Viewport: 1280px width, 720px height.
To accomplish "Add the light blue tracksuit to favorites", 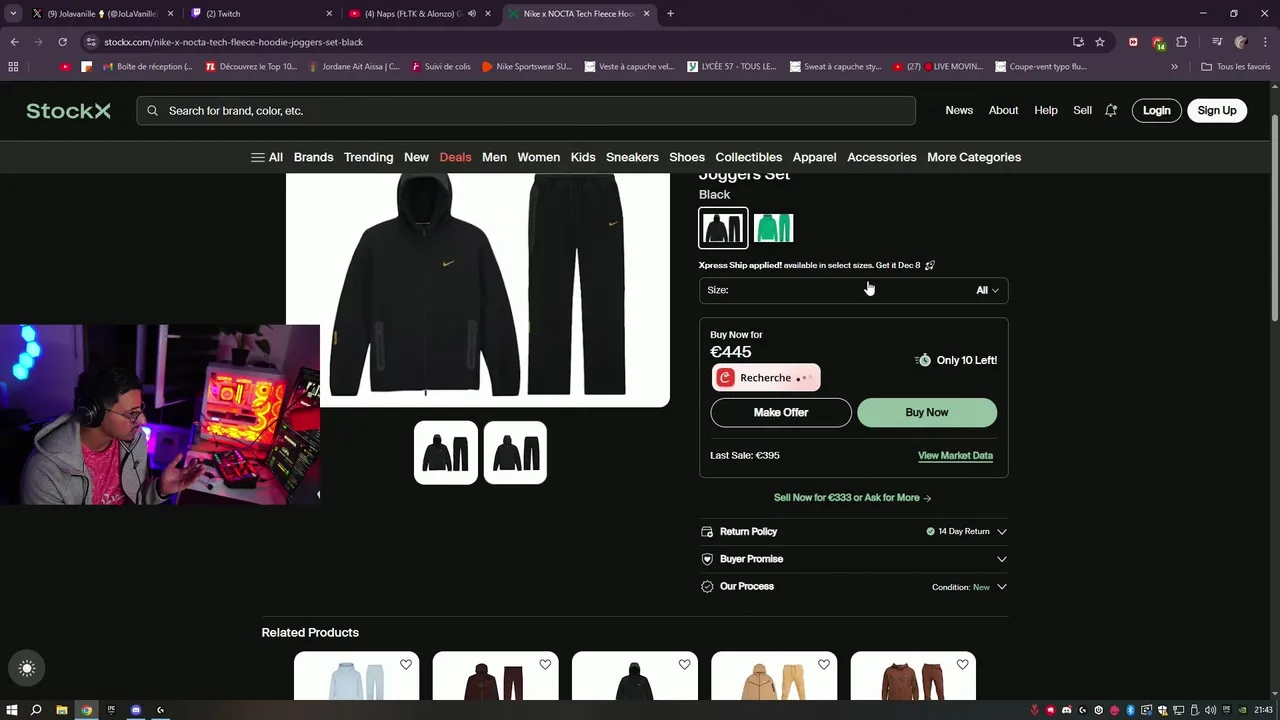I will (406, 664).
